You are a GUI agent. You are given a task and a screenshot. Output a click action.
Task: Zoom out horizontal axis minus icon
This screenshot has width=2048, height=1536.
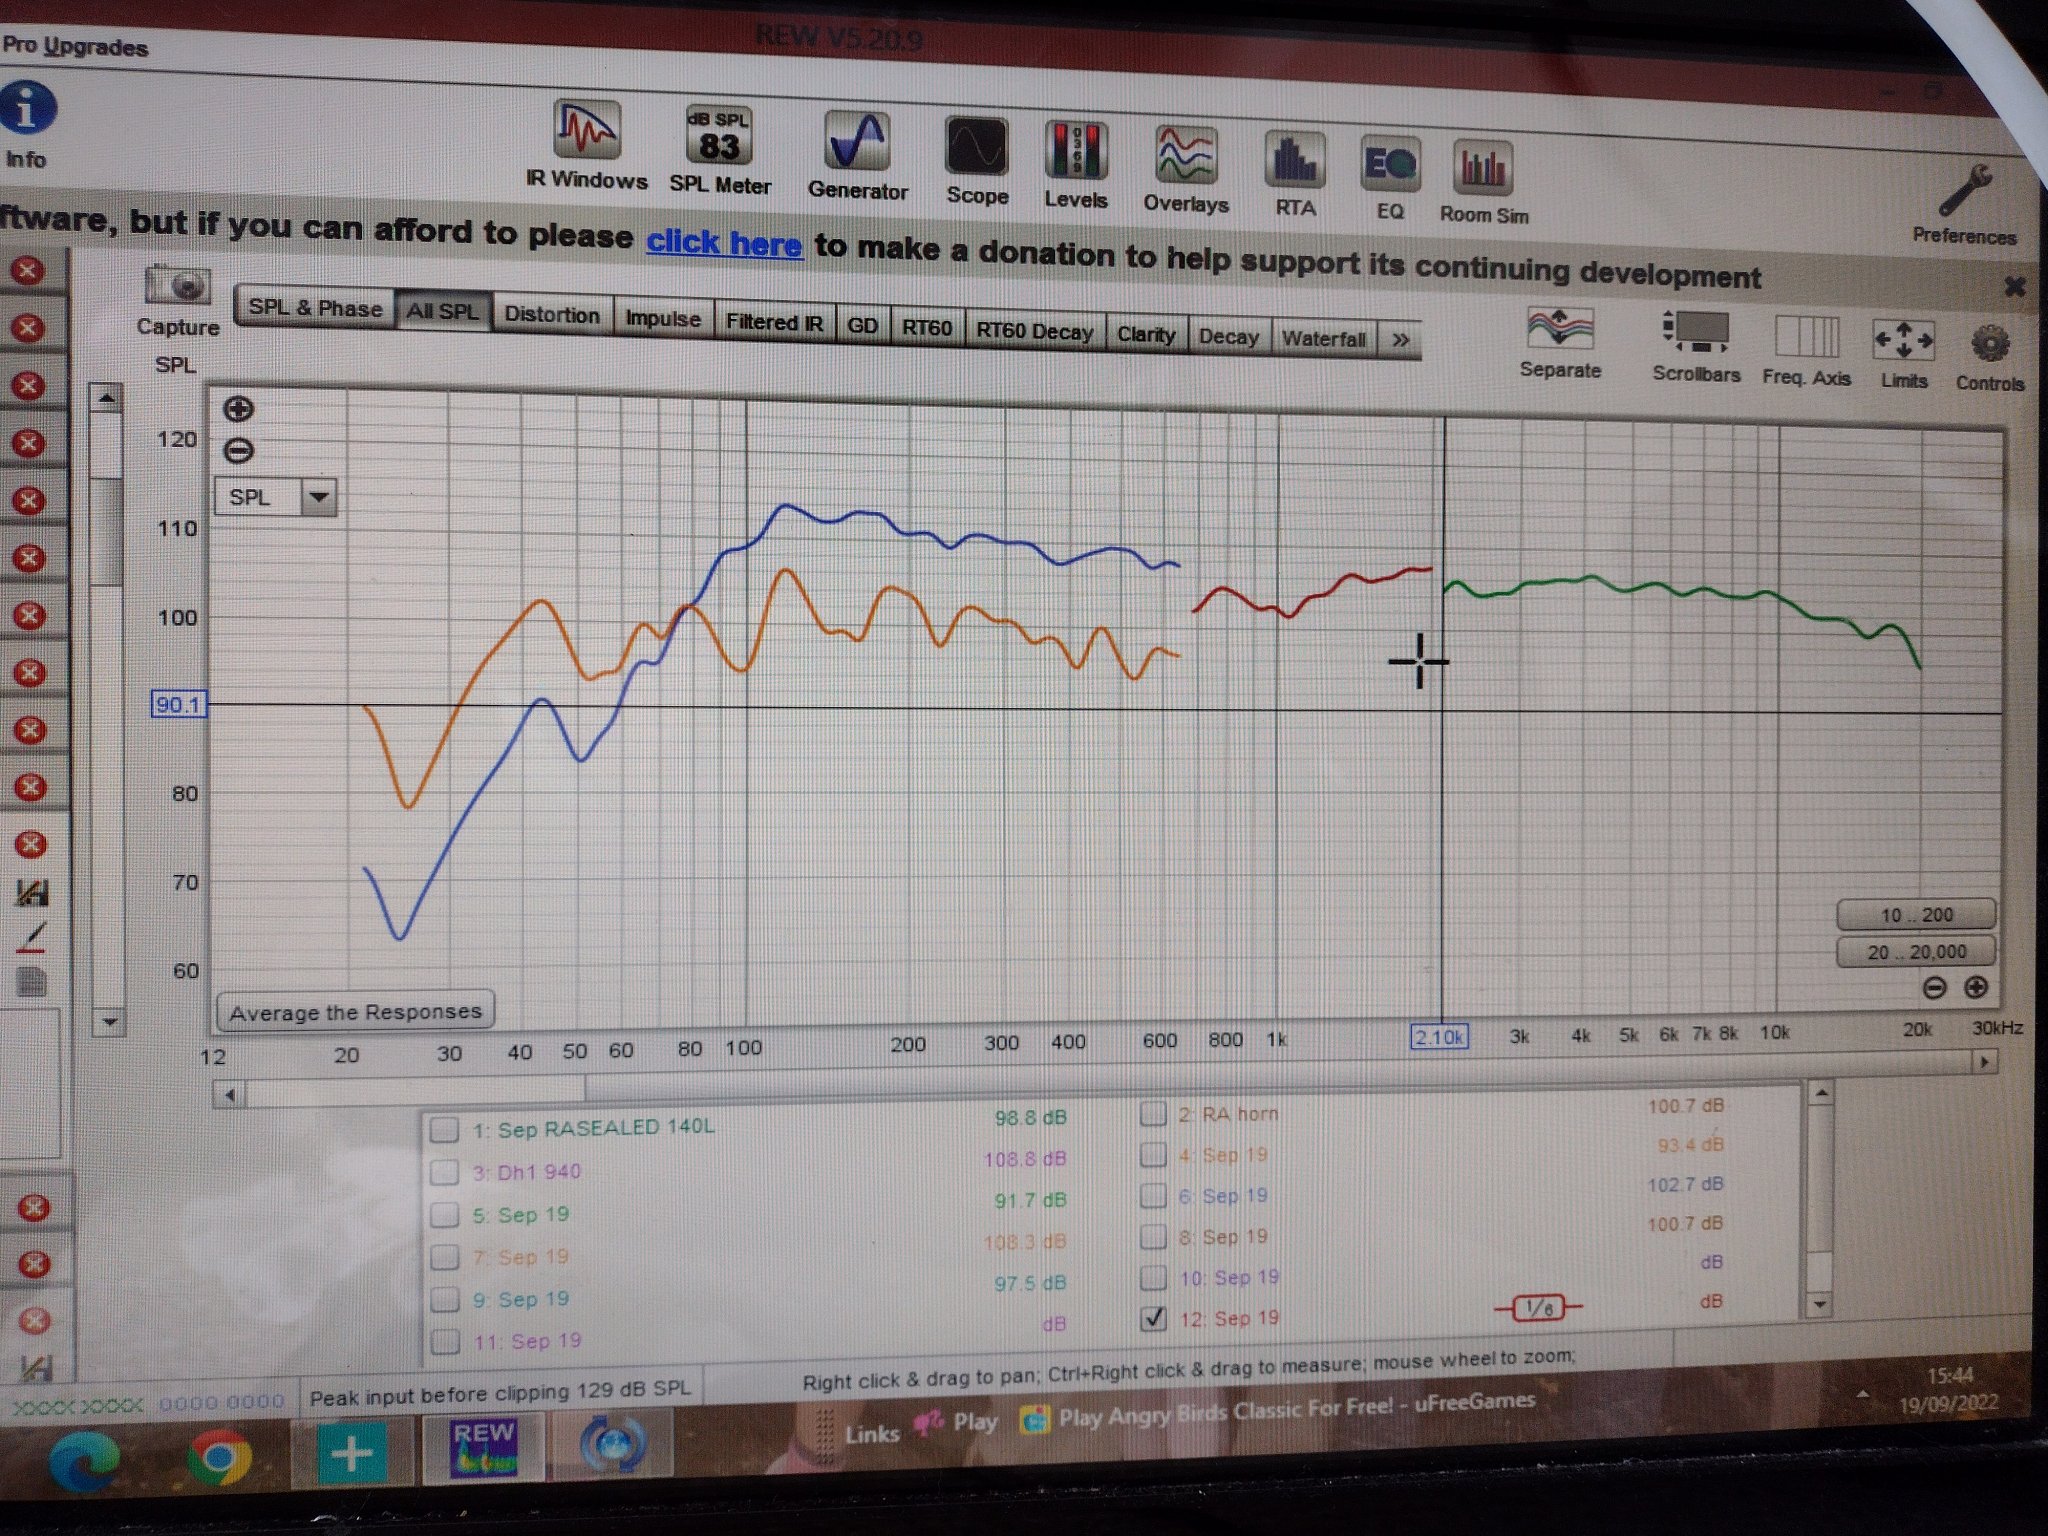(1935, 988)
